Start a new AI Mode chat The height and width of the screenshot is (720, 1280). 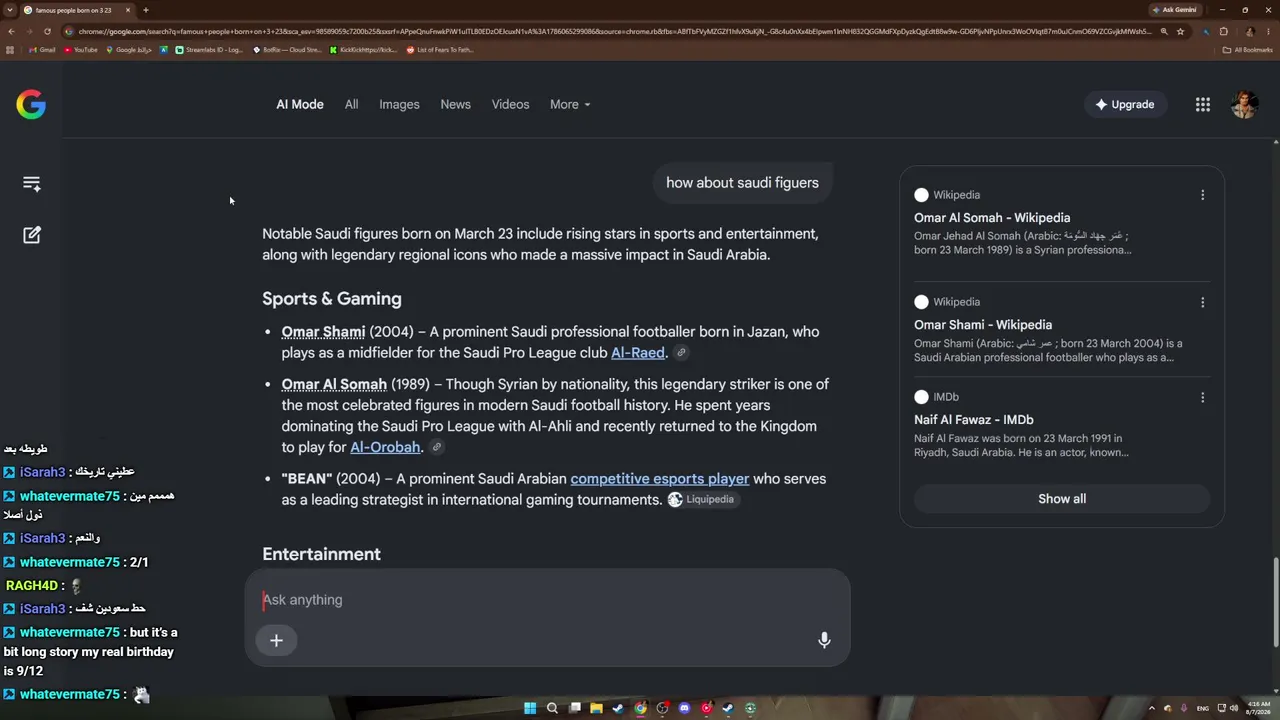pos(32,235)
